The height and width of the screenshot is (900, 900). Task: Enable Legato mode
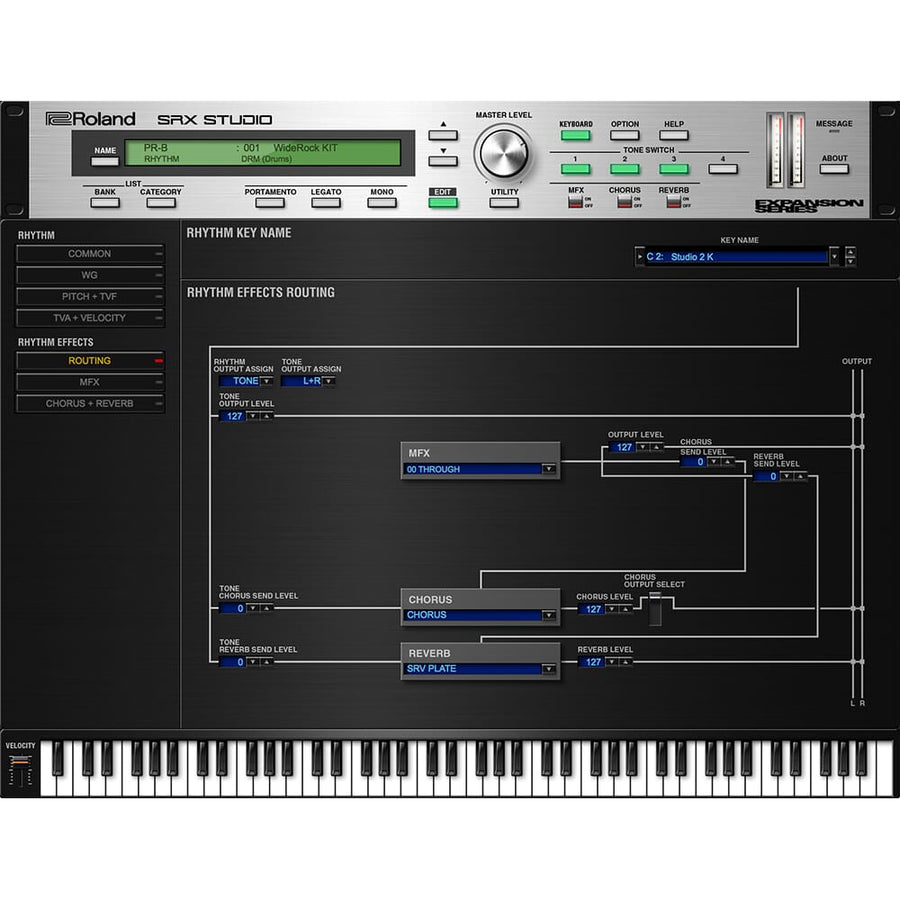pos(326,203)
